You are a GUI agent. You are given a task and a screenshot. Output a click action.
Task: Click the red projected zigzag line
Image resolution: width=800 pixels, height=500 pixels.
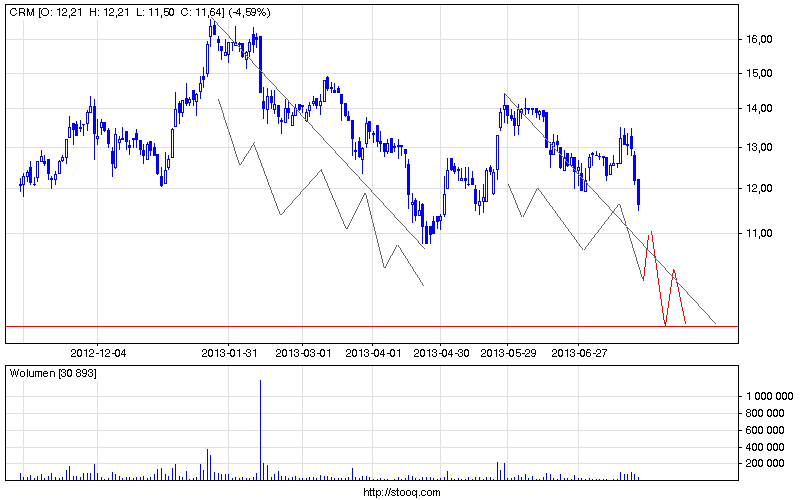point(664,278)
